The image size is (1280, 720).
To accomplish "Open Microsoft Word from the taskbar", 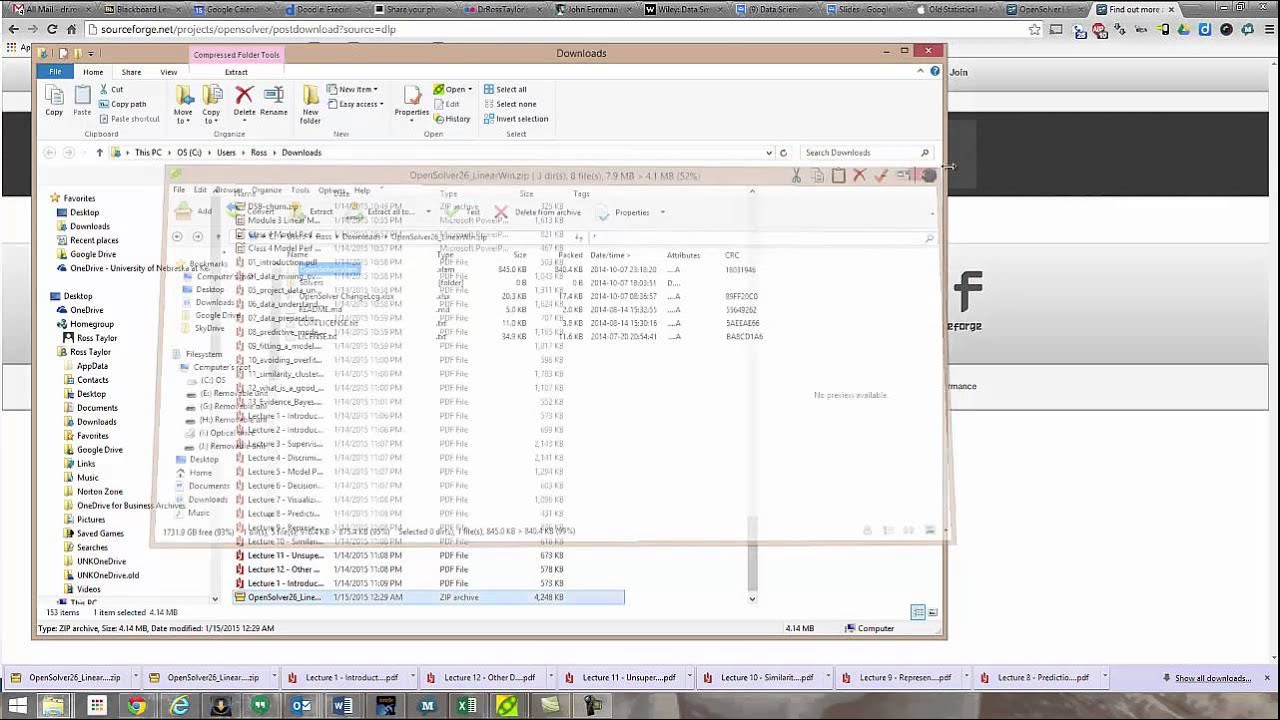I will point(343,706).
